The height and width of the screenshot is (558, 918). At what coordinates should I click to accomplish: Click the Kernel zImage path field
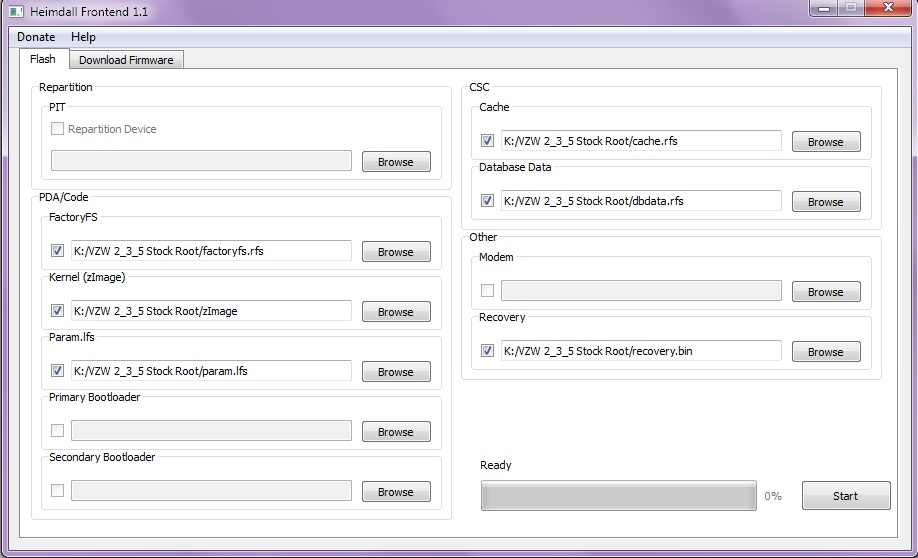(211, 311)
